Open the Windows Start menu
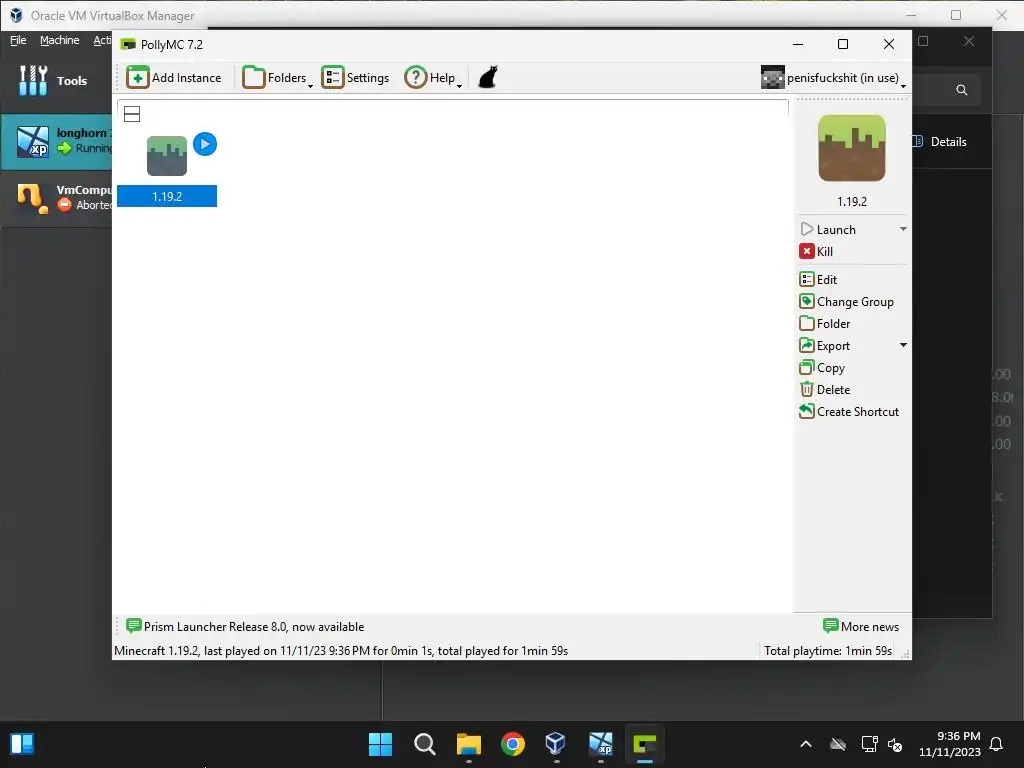 tap(380, 744)
